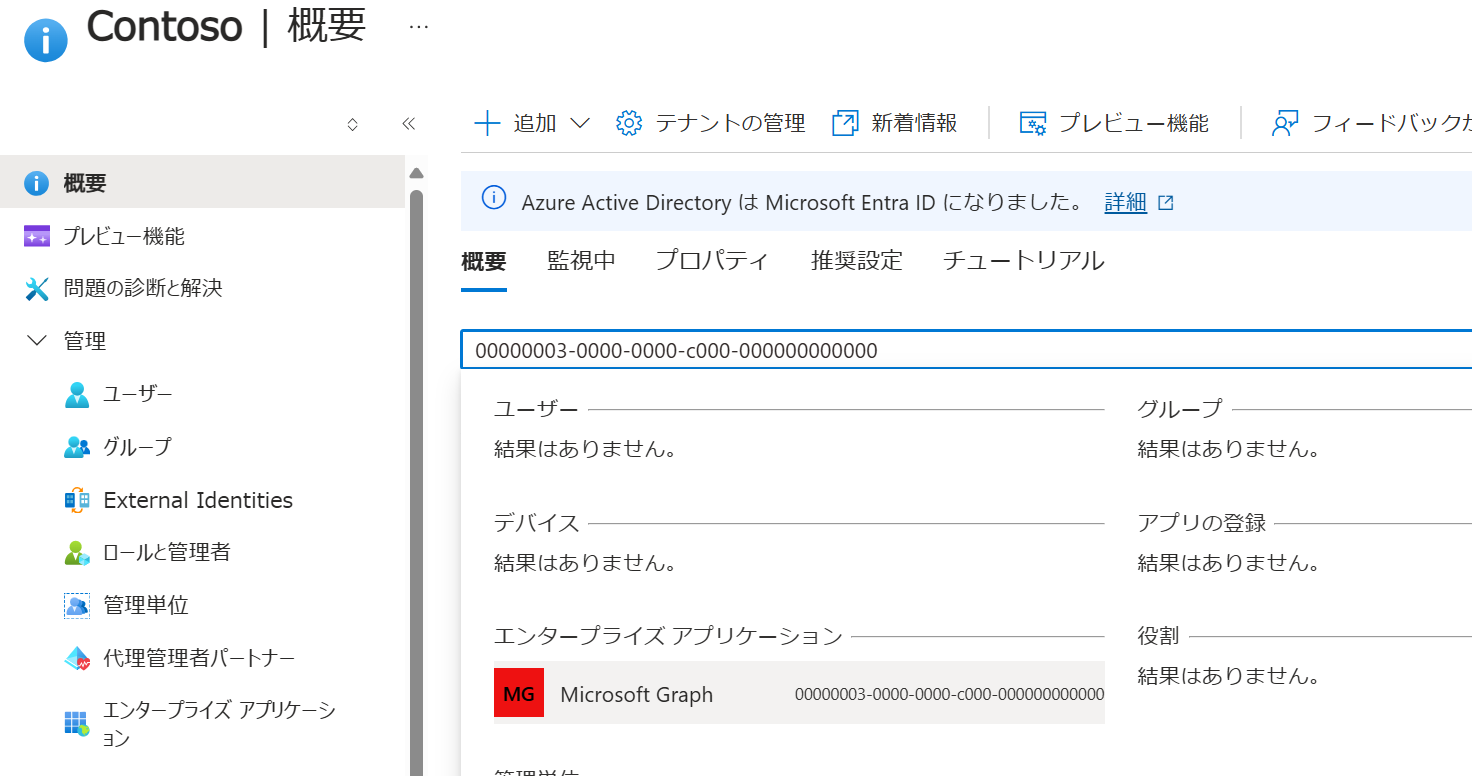Click the 管理単位 icon

(77, 605)
